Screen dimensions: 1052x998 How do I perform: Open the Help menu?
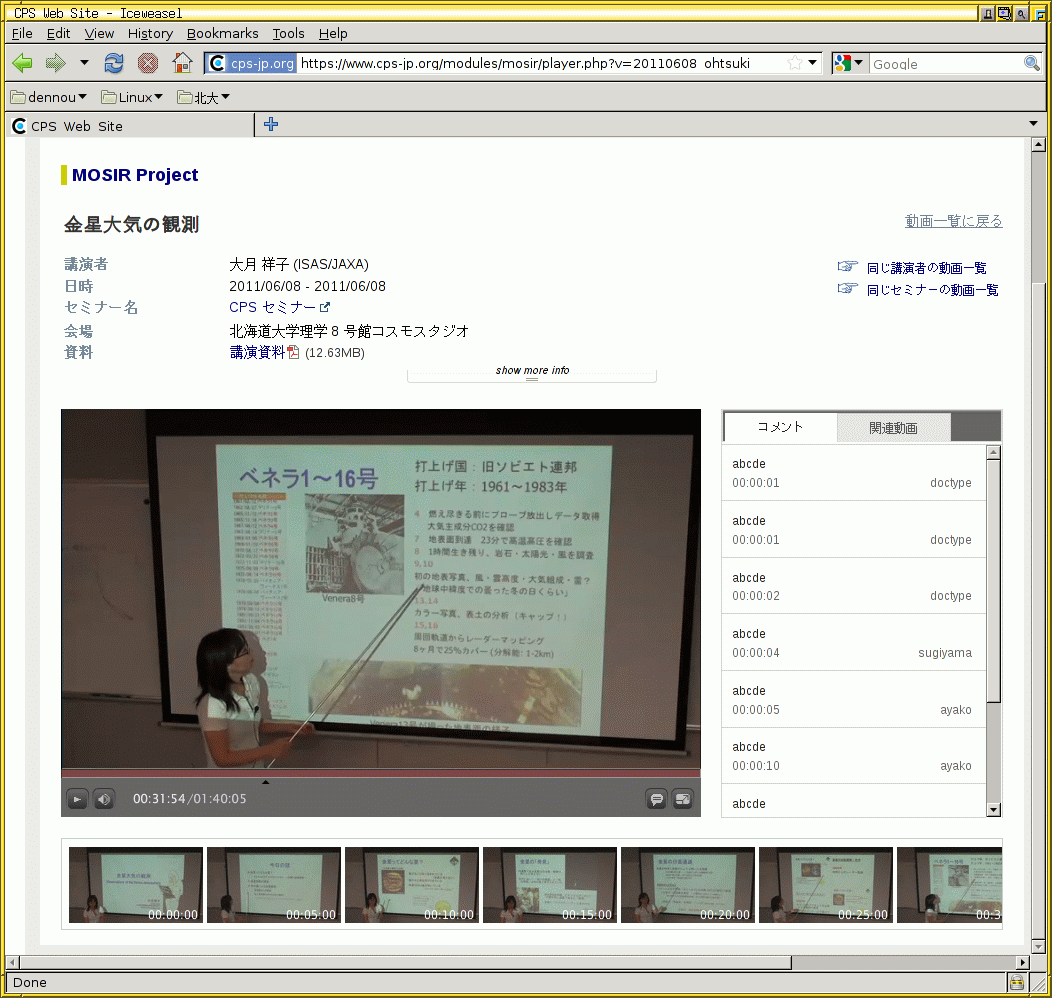333,33
